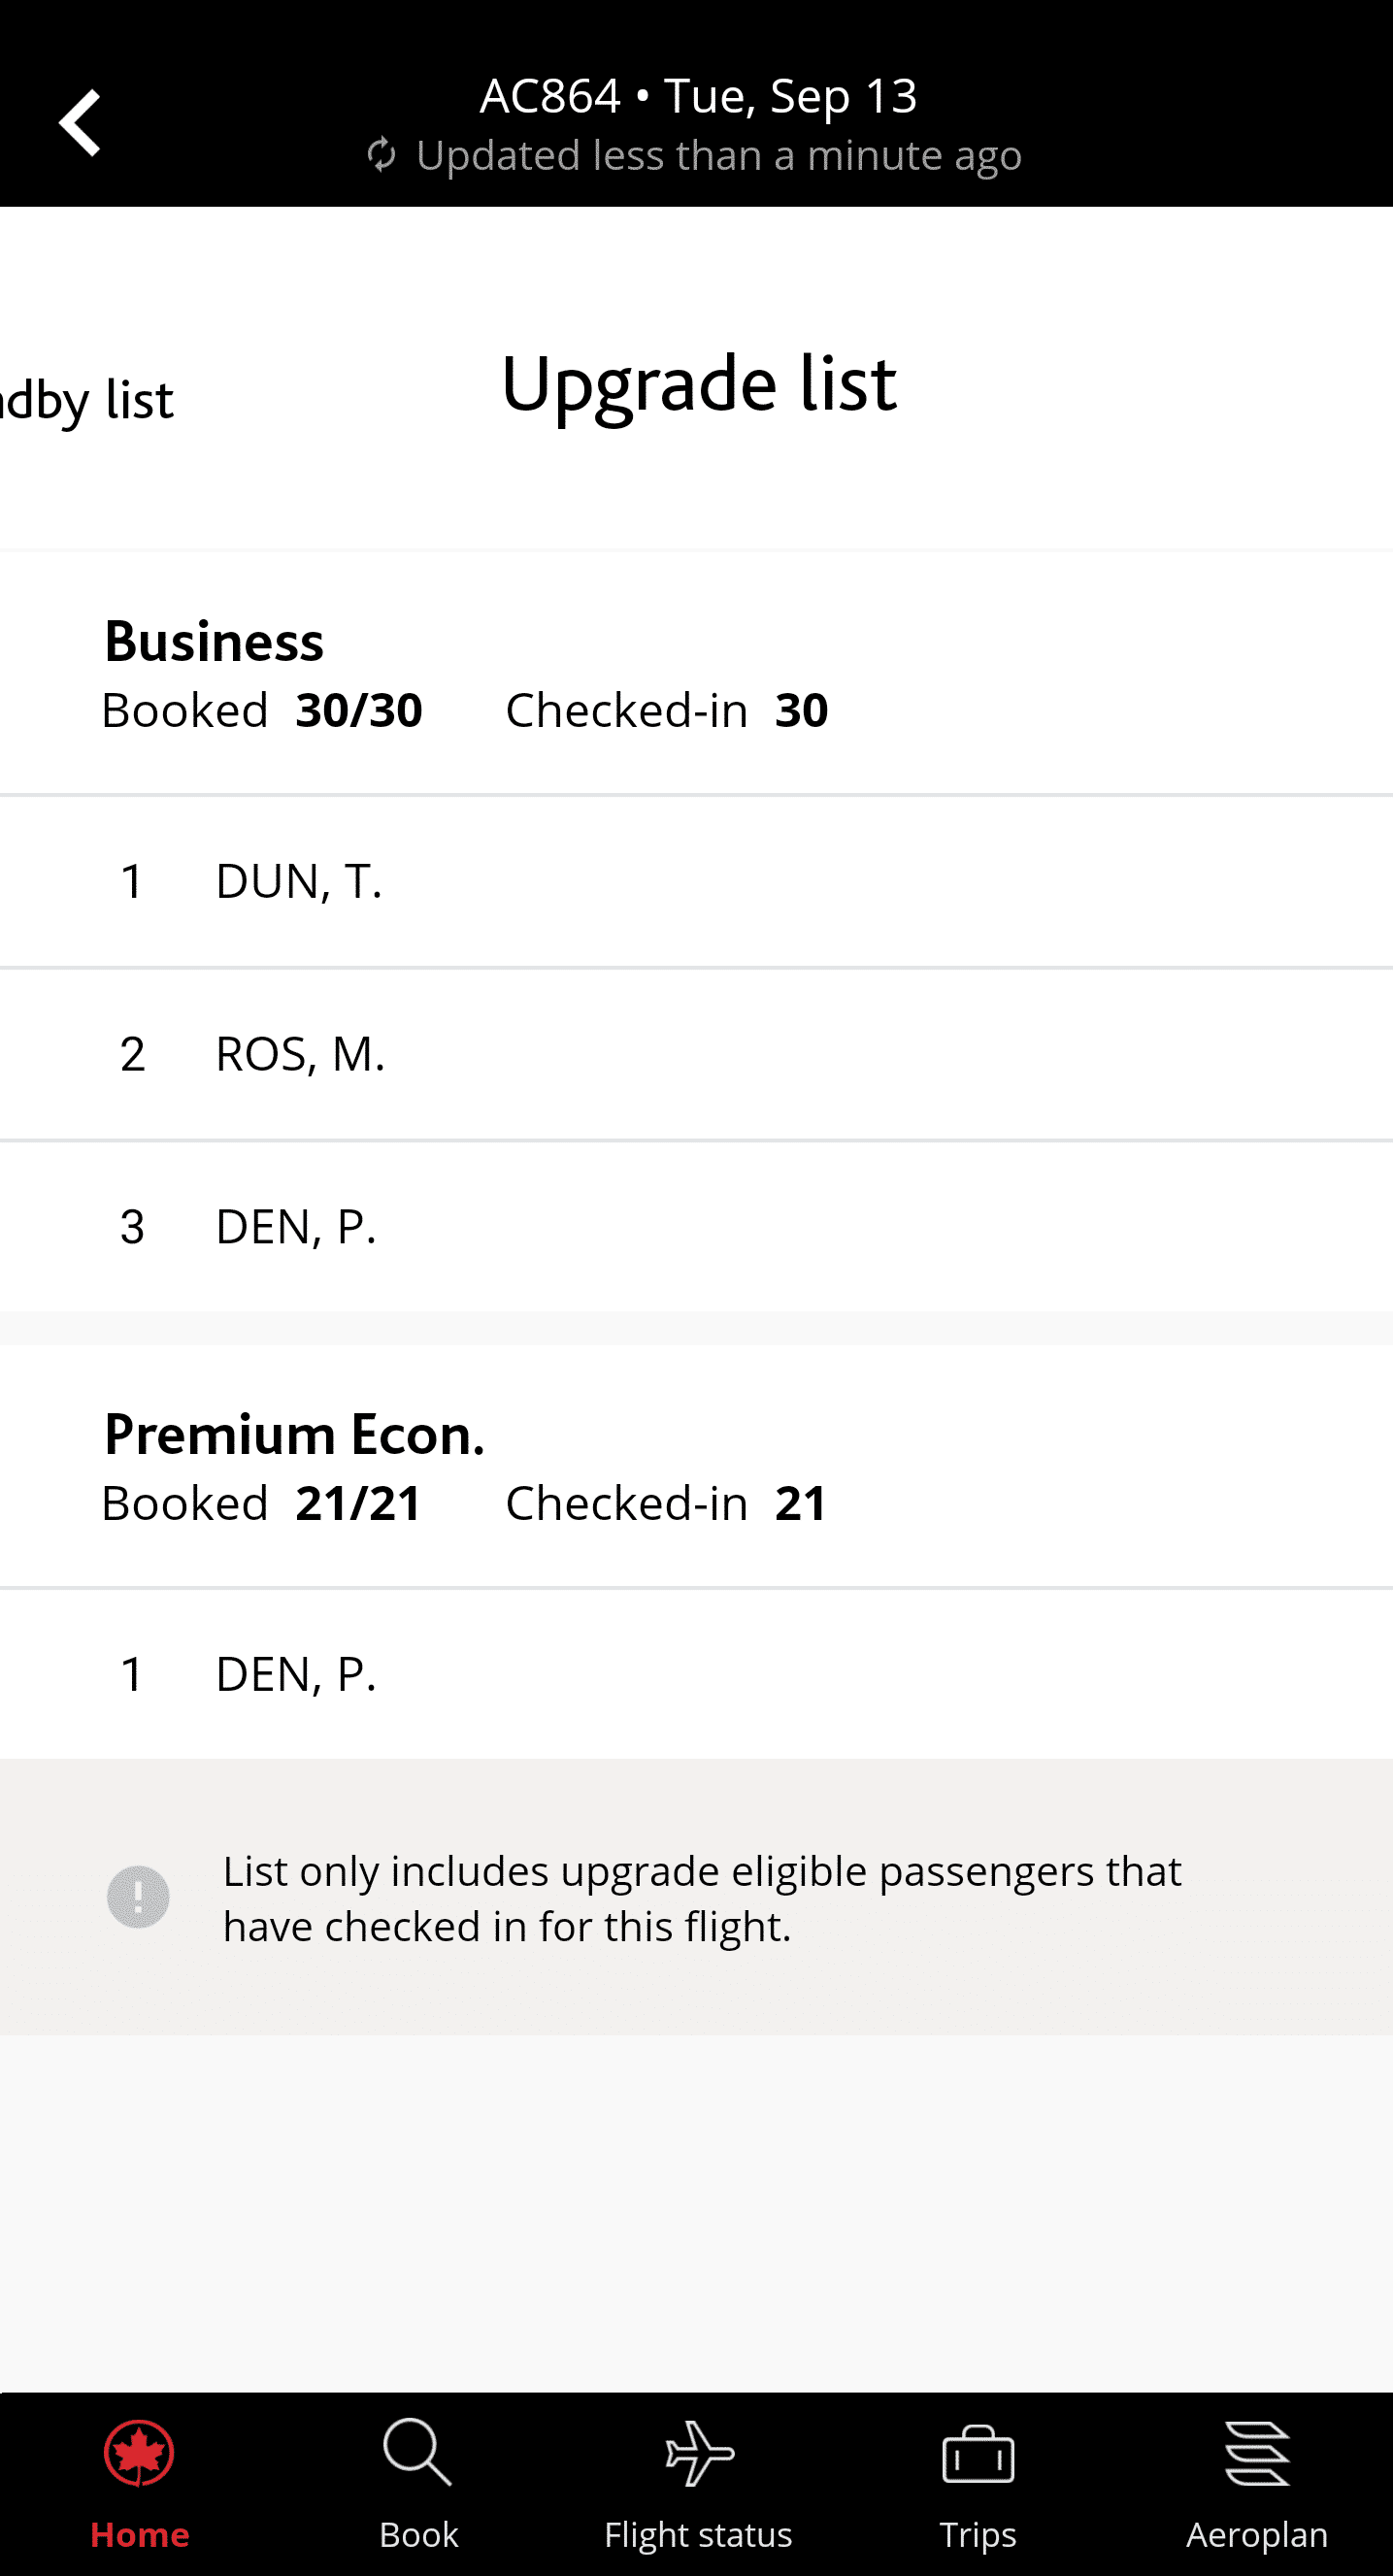
Task: Tap the Aeroplan icon in bottom bar
Action: point(1257,2454)
